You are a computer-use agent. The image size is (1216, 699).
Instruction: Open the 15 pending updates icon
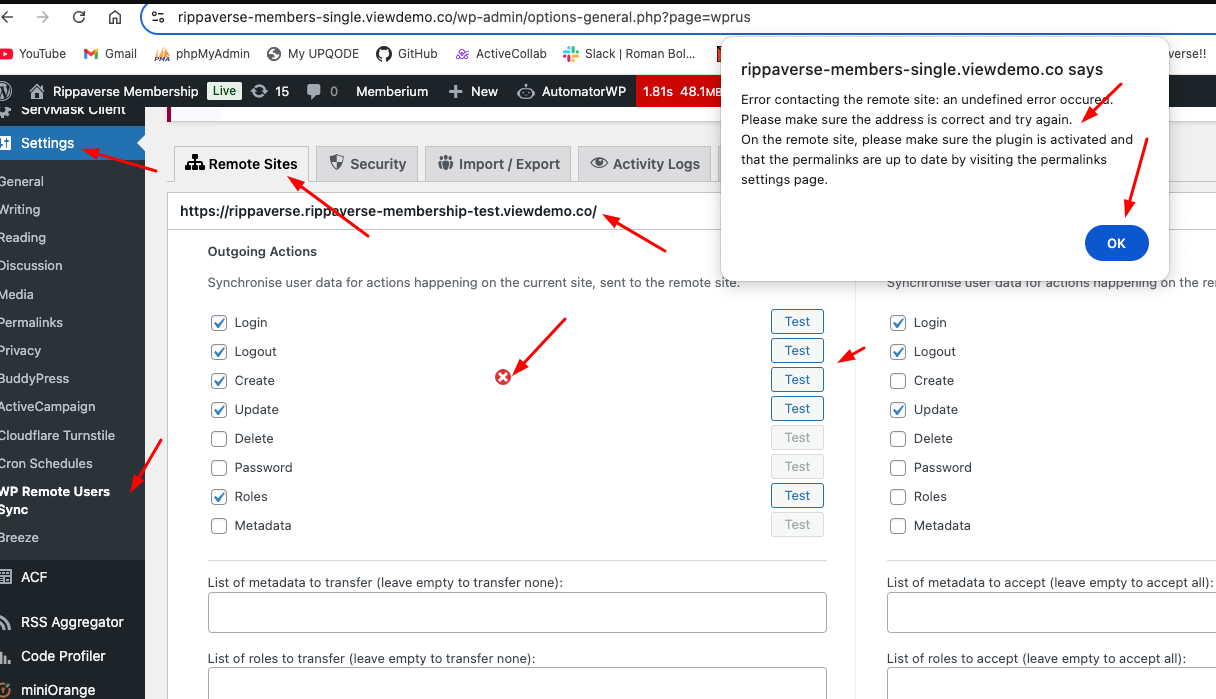(x=270, y=91)
